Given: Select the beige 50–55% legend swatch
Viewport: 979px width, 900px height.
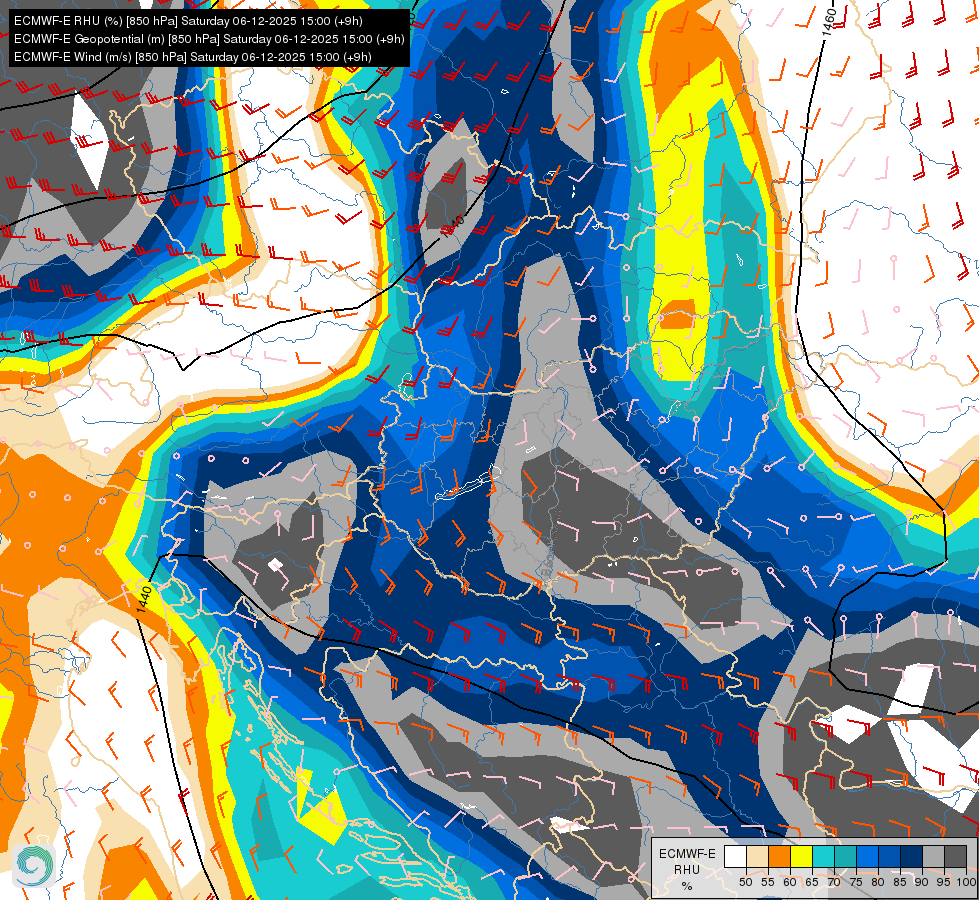Looking at the screenshot, I should point(757,856).
